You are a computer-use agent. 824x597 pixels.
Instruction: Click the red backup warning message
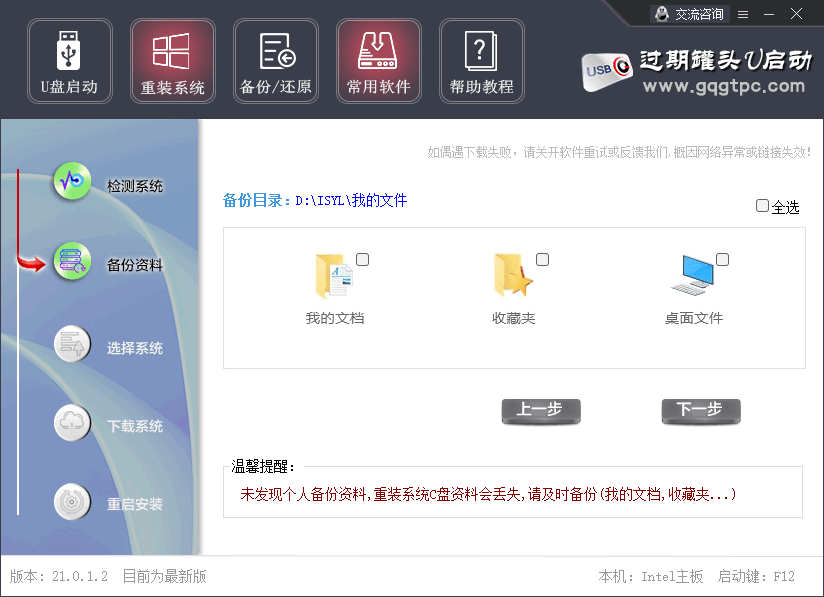click(488, 494)
